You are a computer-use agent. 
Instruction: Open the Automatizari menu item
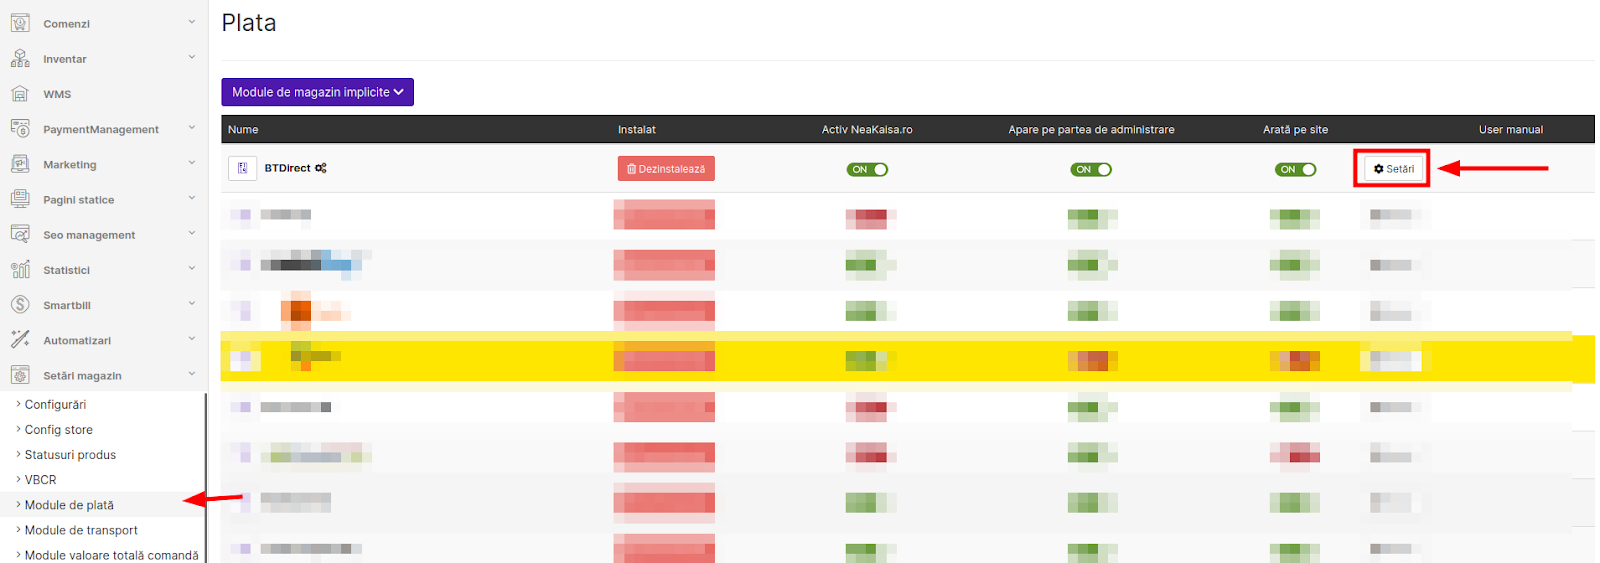coord(77,341)
